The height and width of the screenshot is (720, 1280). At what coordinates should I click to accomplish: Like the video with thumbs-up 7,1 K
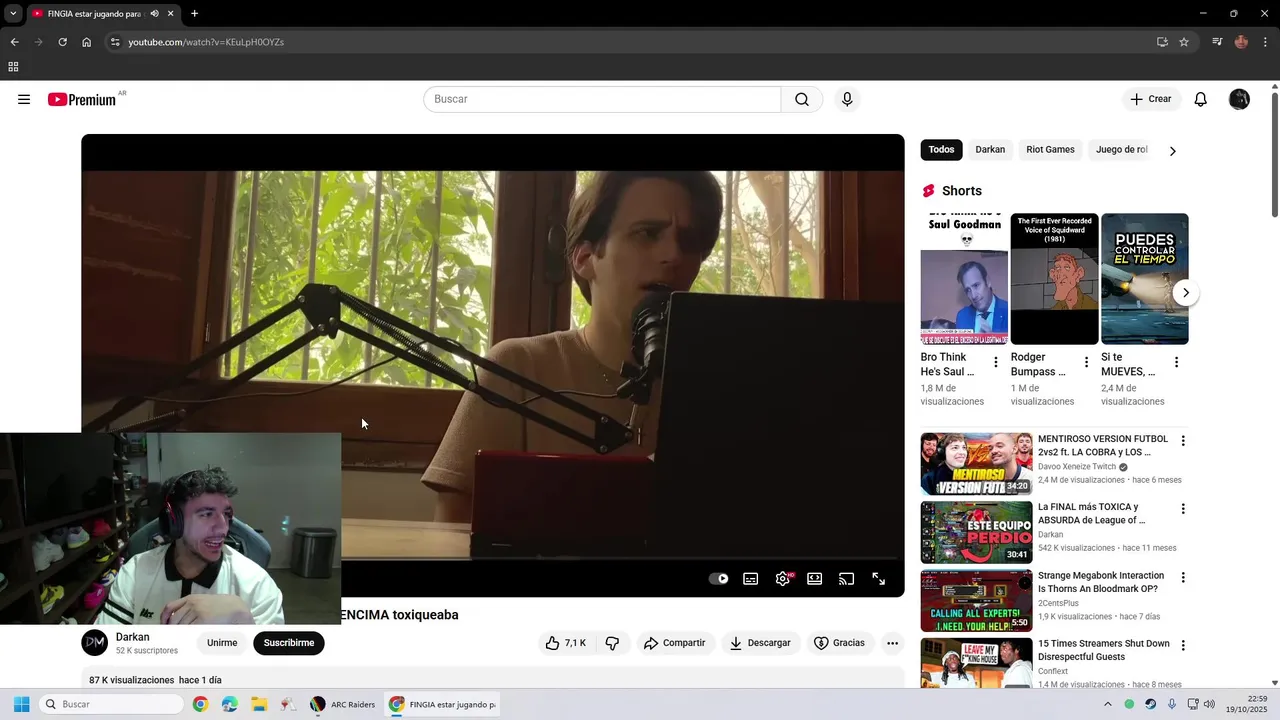point(565,643)
